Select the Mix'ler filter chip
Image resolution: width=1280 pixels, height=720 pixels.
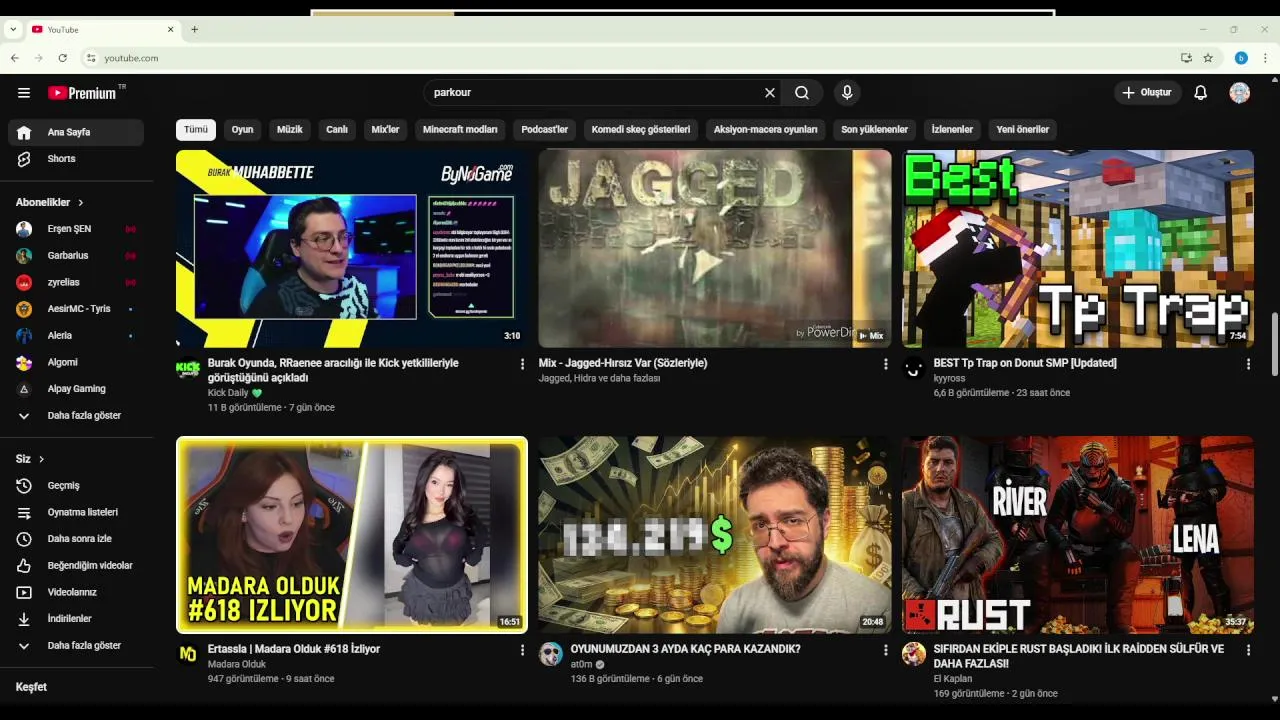pyautogui.click(x=385, y=130)
